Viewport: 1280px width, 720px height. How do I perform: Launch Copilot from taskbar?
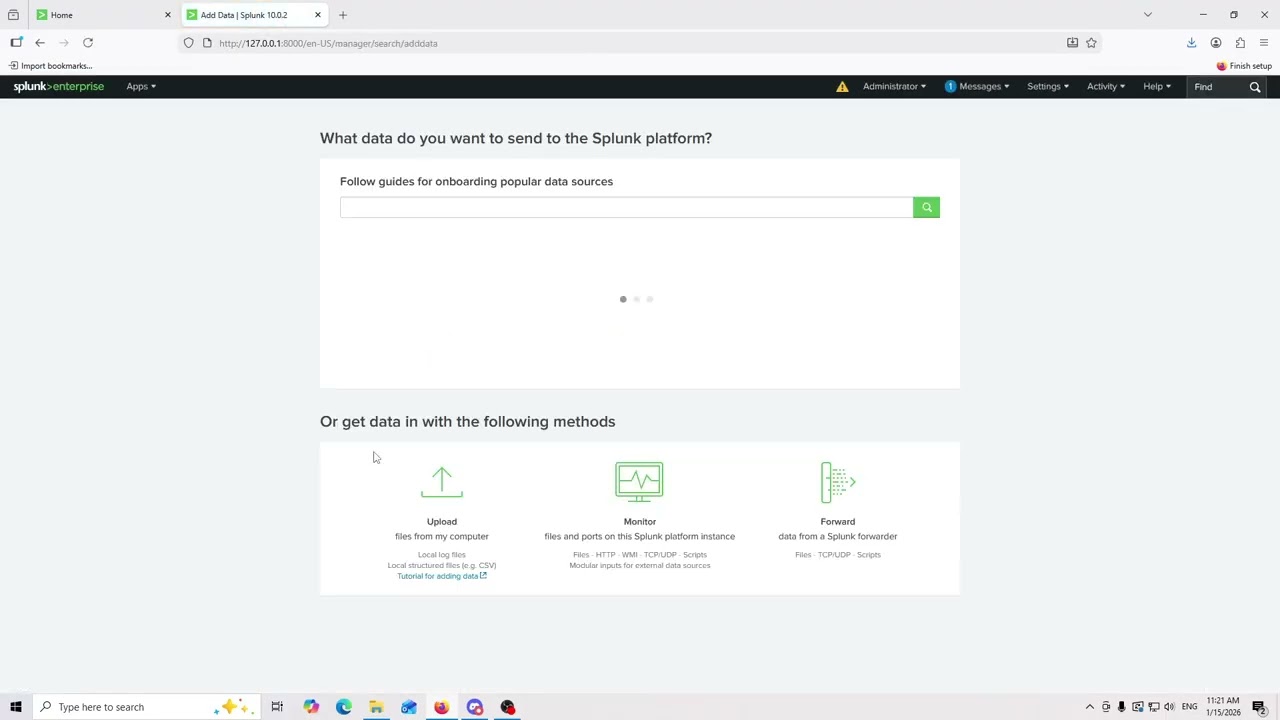[311, 707]
